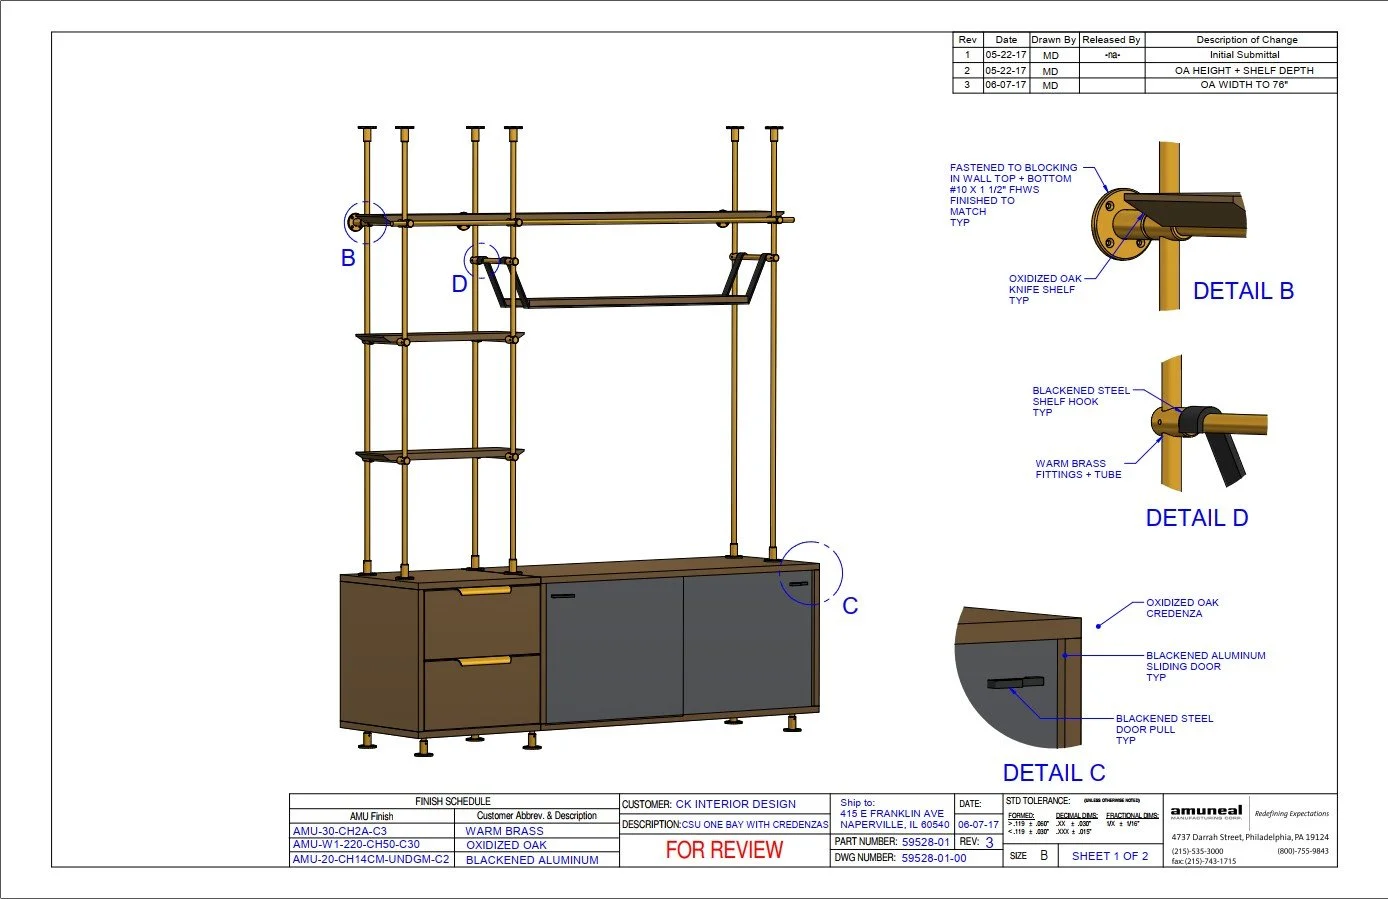Image resolution: width=1388 pixels, height=899 pixels.
Task: Click customer name CK INTERIOR DESIGN
Action: point(736,804)
